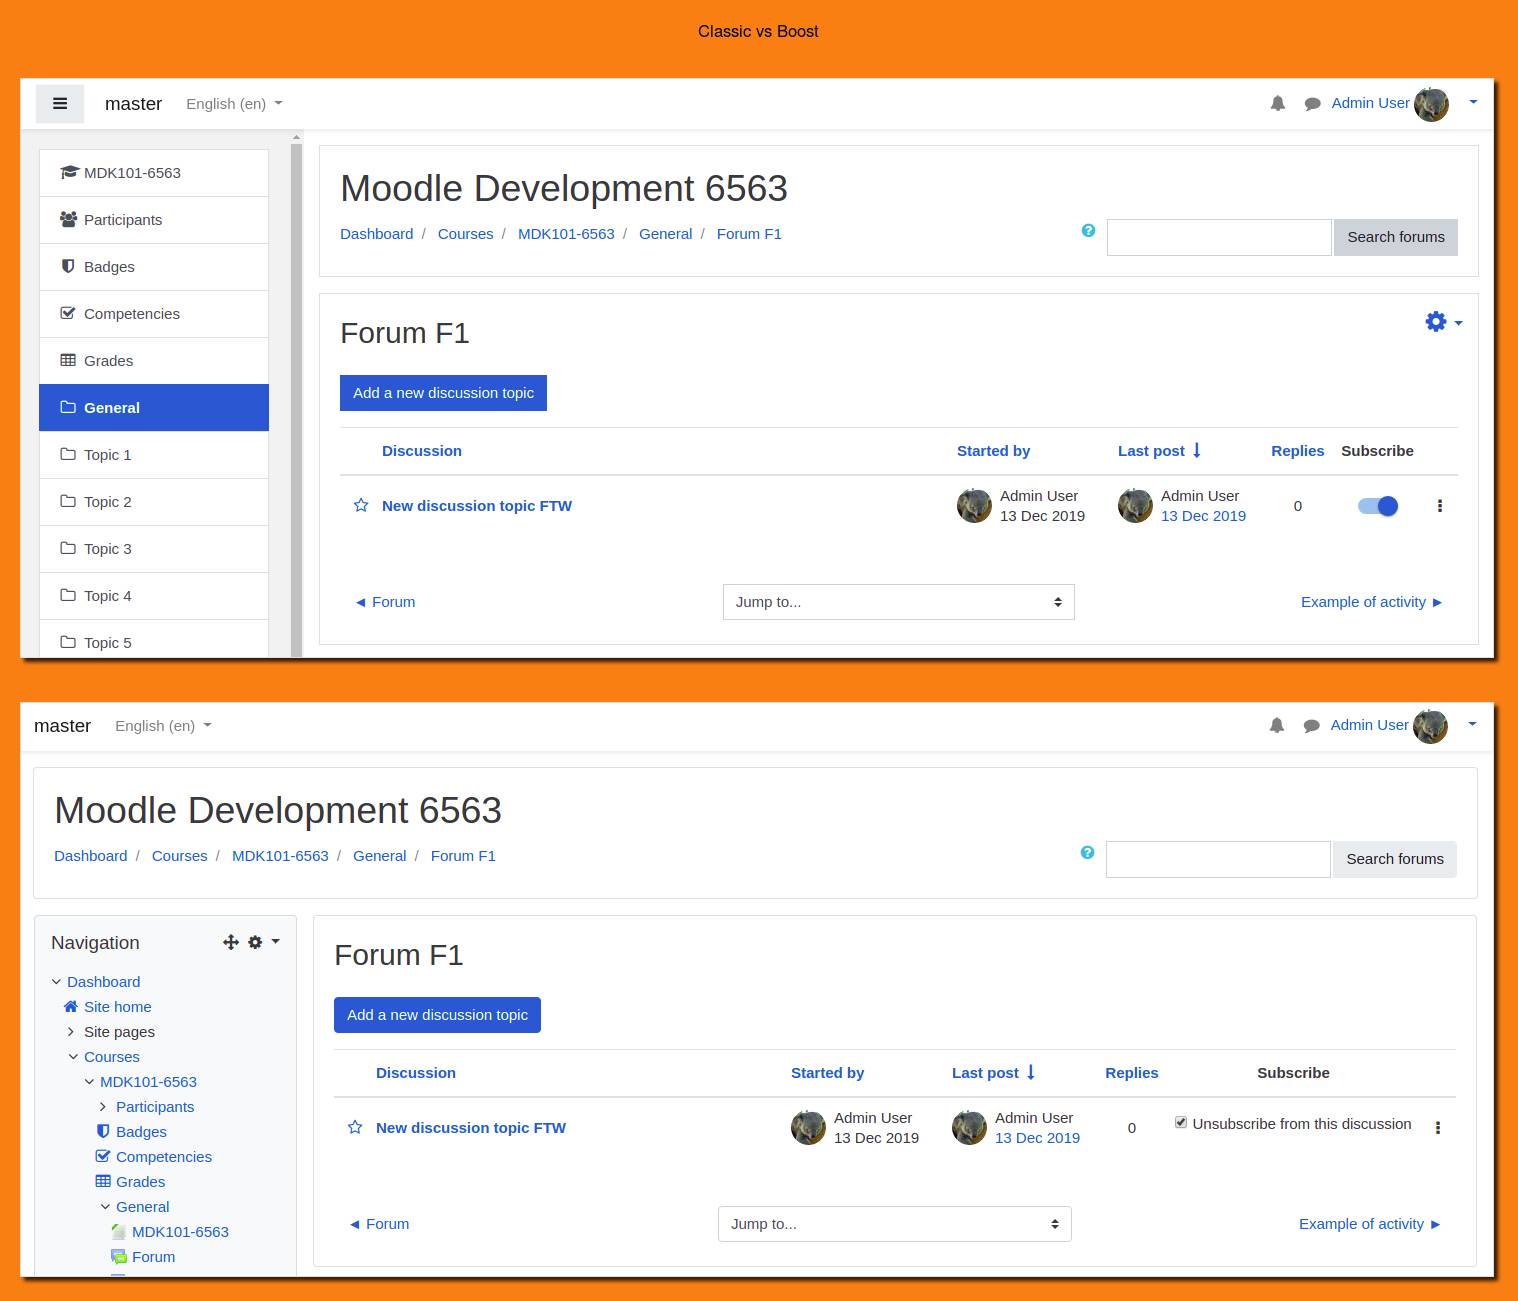Go to Topic 1 in Boost drawer
The height and width of the screenshot is (1301, 1518).
[x=154, y=455]
